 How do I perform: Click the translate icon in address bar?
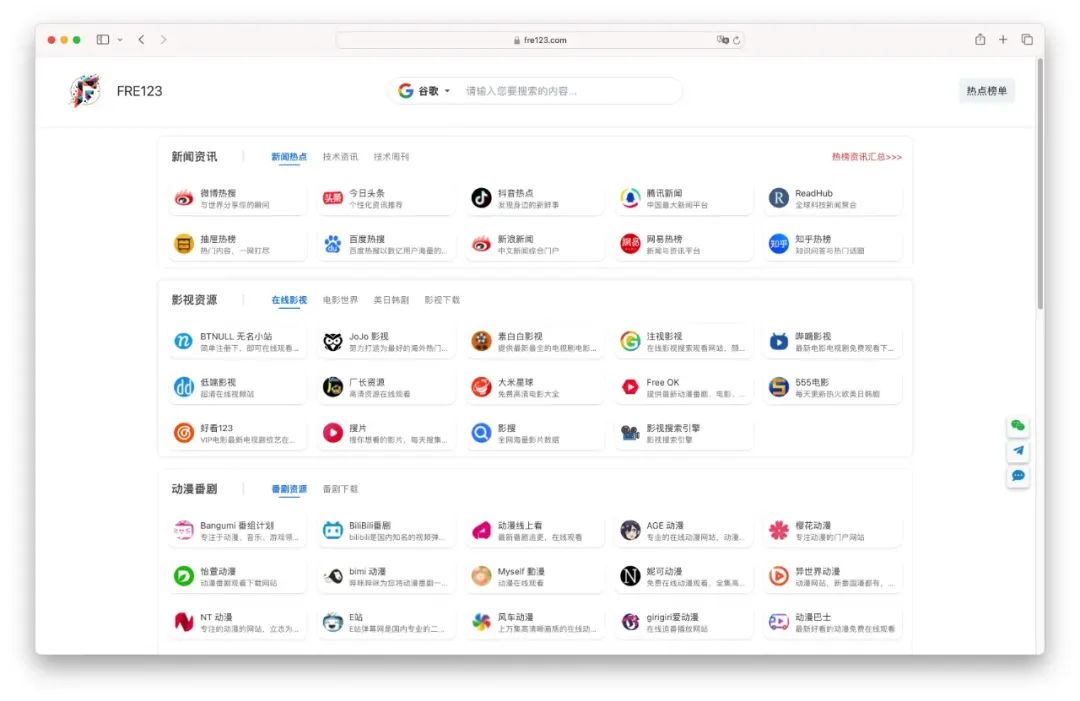tap(722, 40)
